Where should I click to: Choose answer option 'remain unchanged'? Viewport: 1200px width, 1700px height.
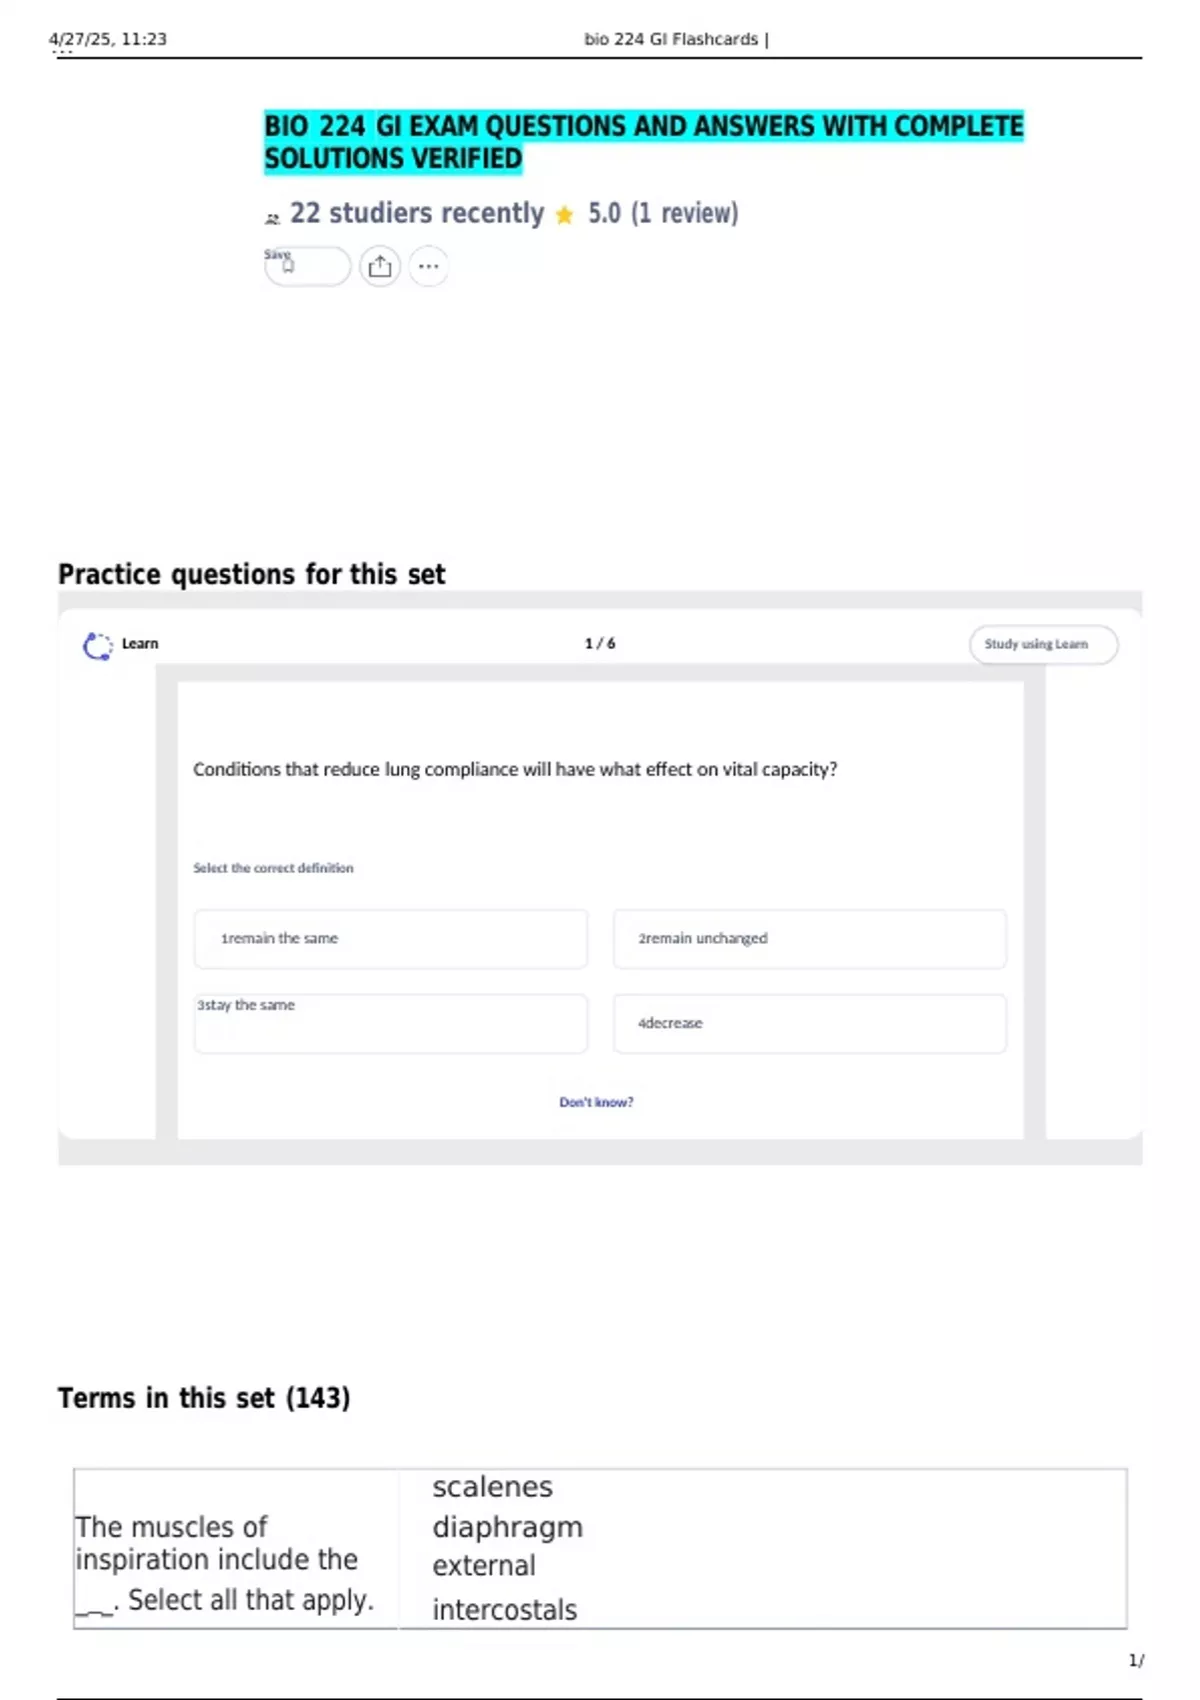[x=809, y=938]
